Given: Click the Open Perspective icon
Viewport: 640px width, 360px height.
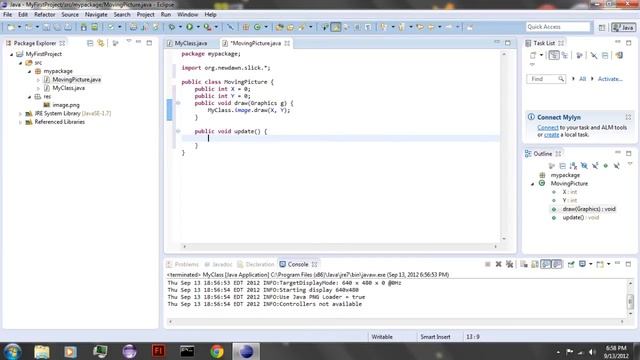Looking at the screenshot, I should (602, 27).
